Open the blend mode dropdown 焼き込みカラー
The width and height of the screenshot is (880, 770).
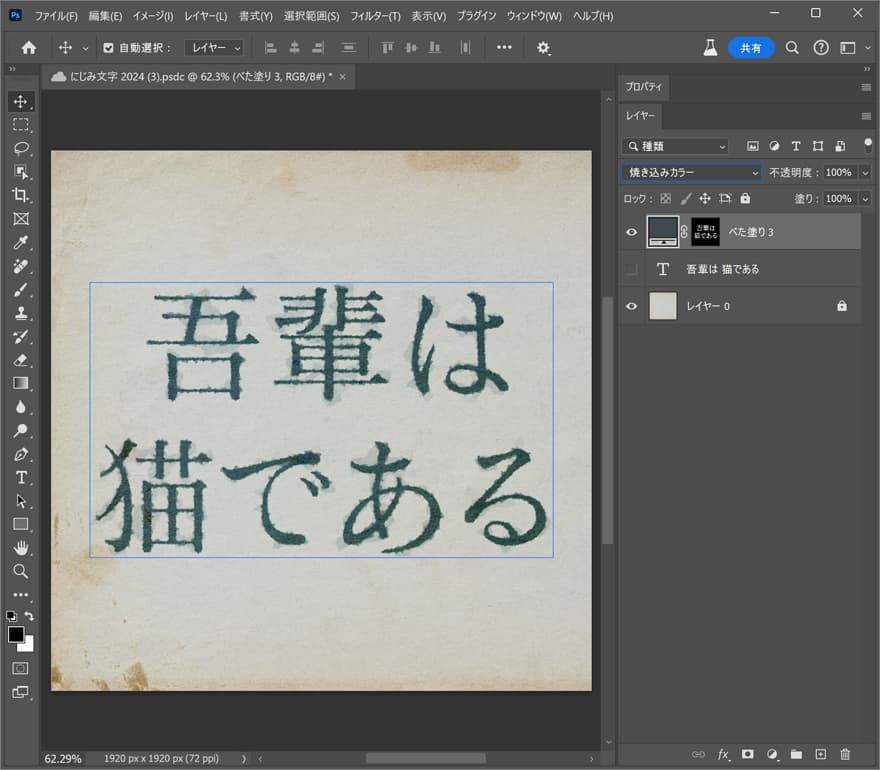[691, 172]
